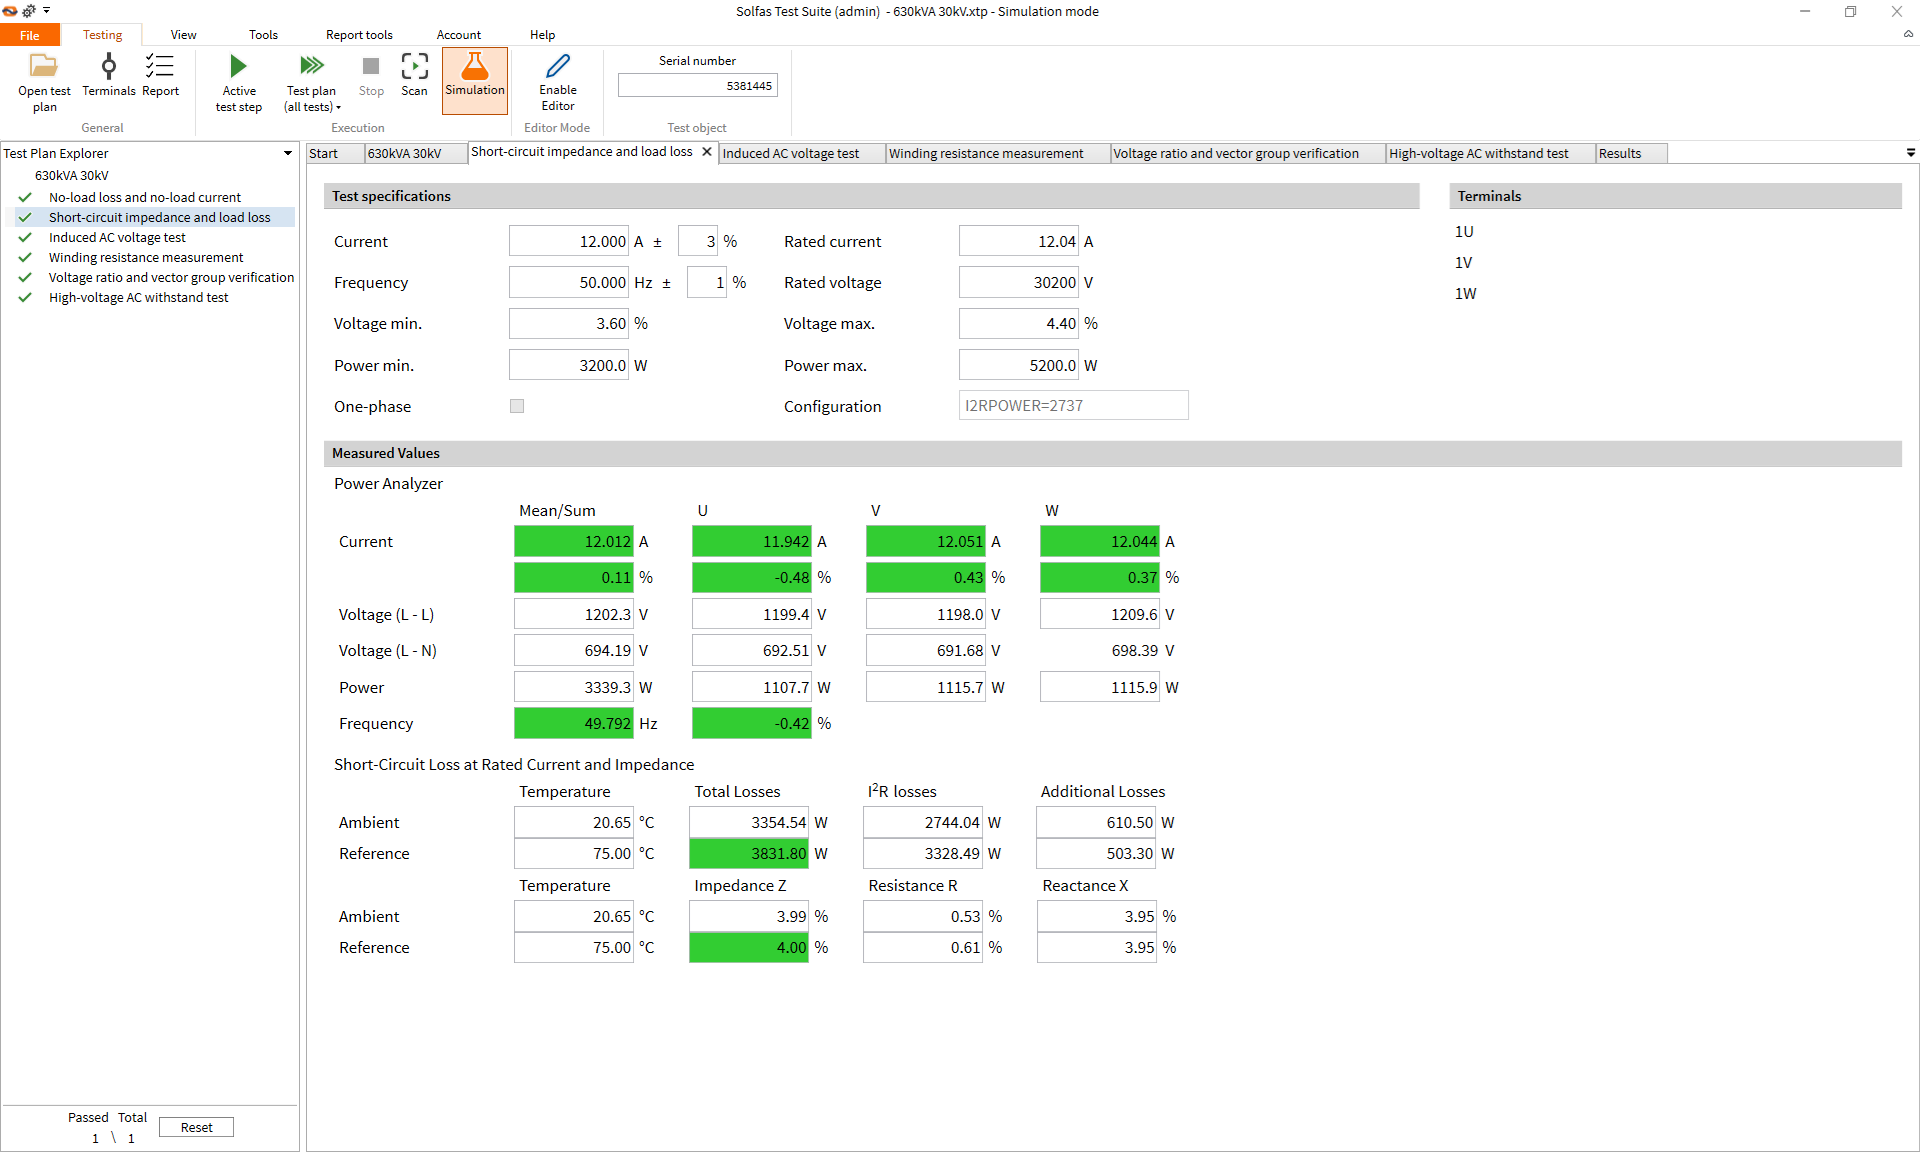Open the Terminals tool

click(x=108, y=68)
